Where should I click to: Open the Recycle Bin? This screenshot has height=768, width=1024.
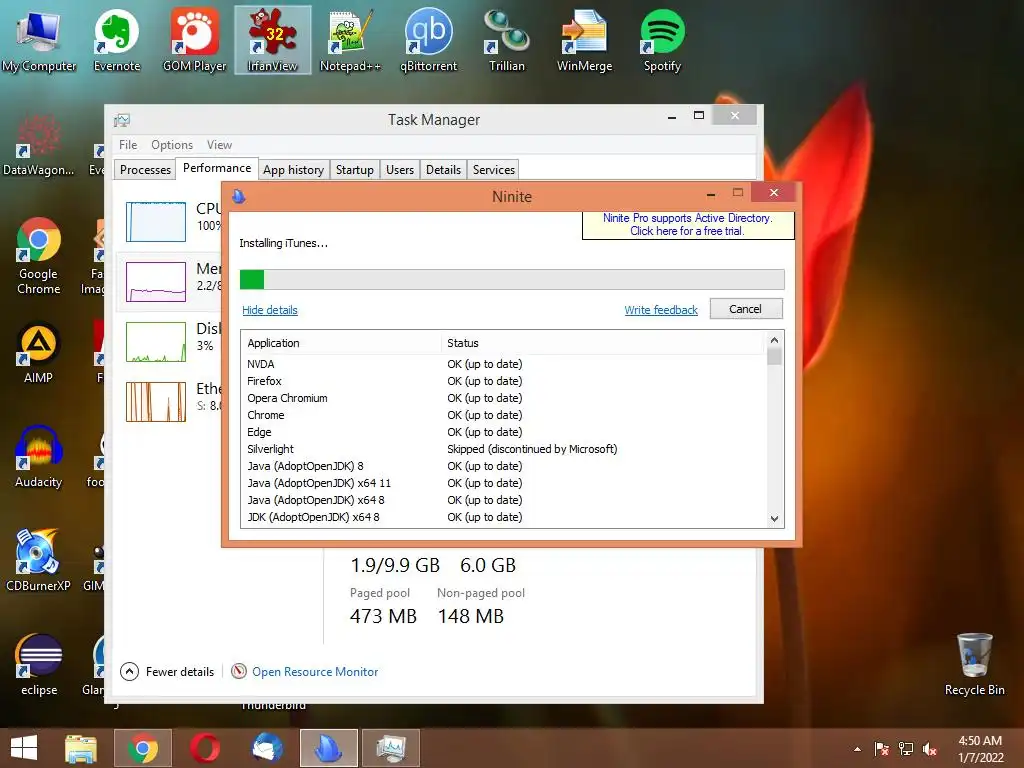click(x=974, y=664)
